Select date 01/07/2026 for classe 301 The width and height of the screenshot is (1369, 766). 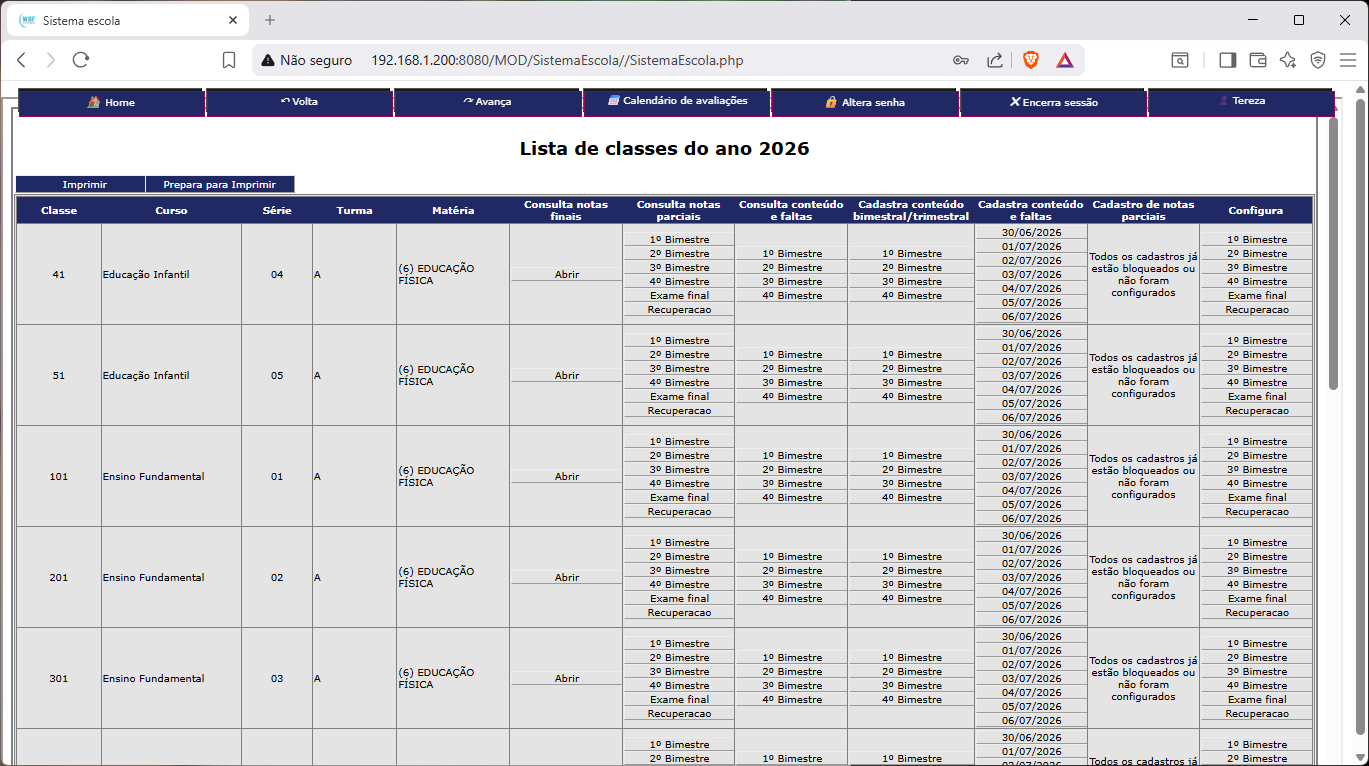coord(1031,650)
